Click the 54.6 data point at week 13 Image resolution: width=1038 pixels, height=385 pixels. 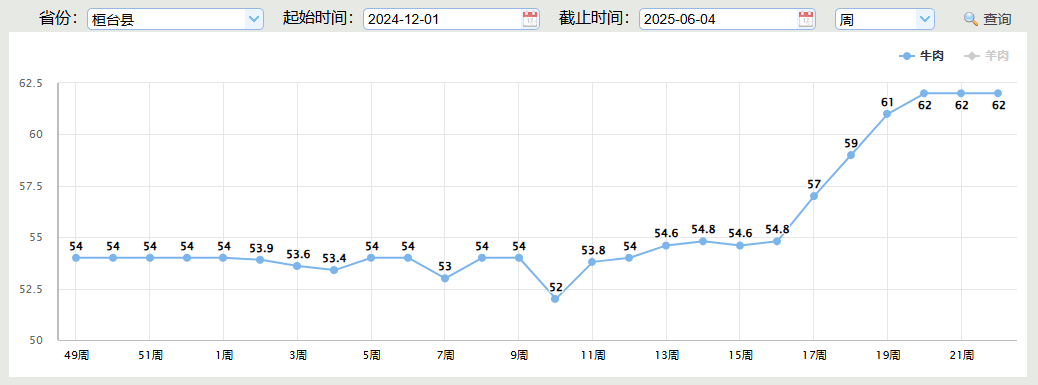666,245
